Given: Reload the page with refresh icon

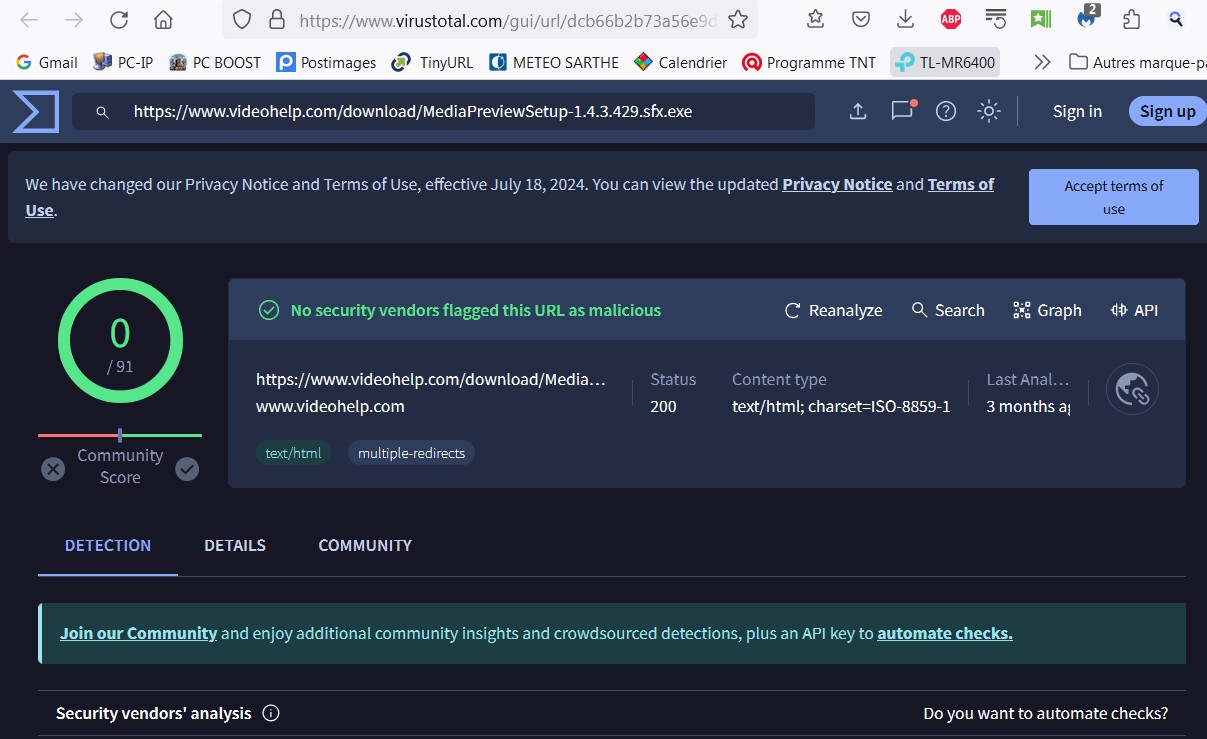Looking at the screenshot, I should pos(119,20).
